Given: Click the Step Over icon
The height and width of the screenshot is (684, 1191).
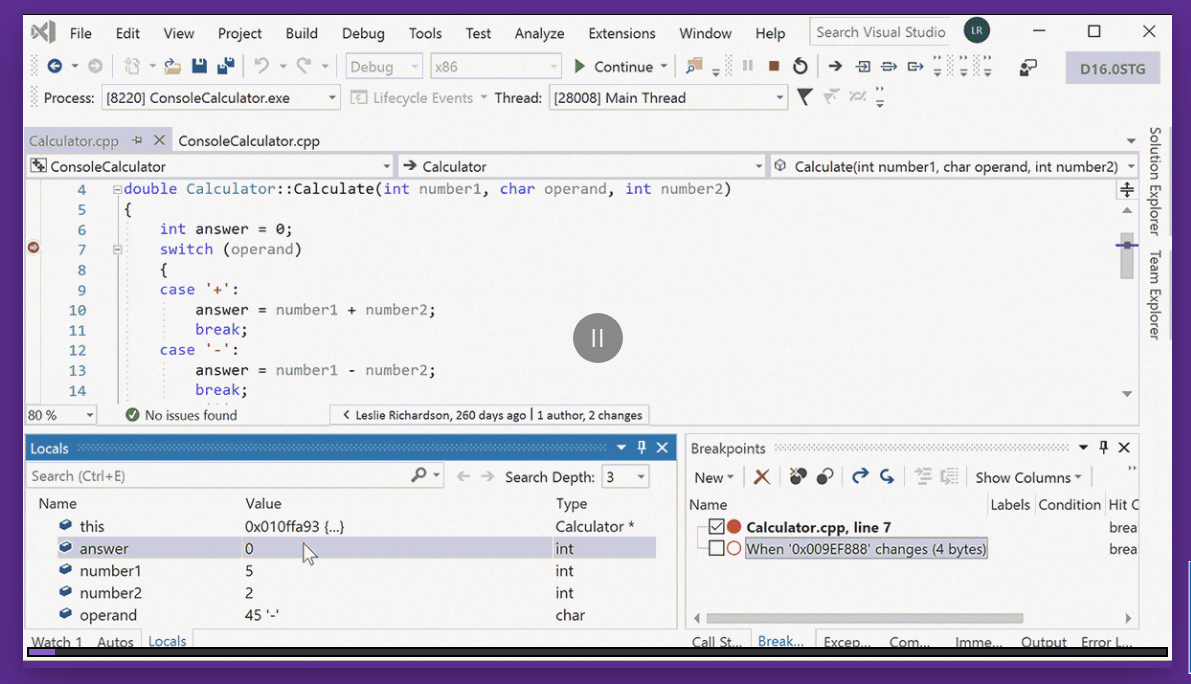Looking at the screenshot, I should pyautogui.click(x=889, y=66).
